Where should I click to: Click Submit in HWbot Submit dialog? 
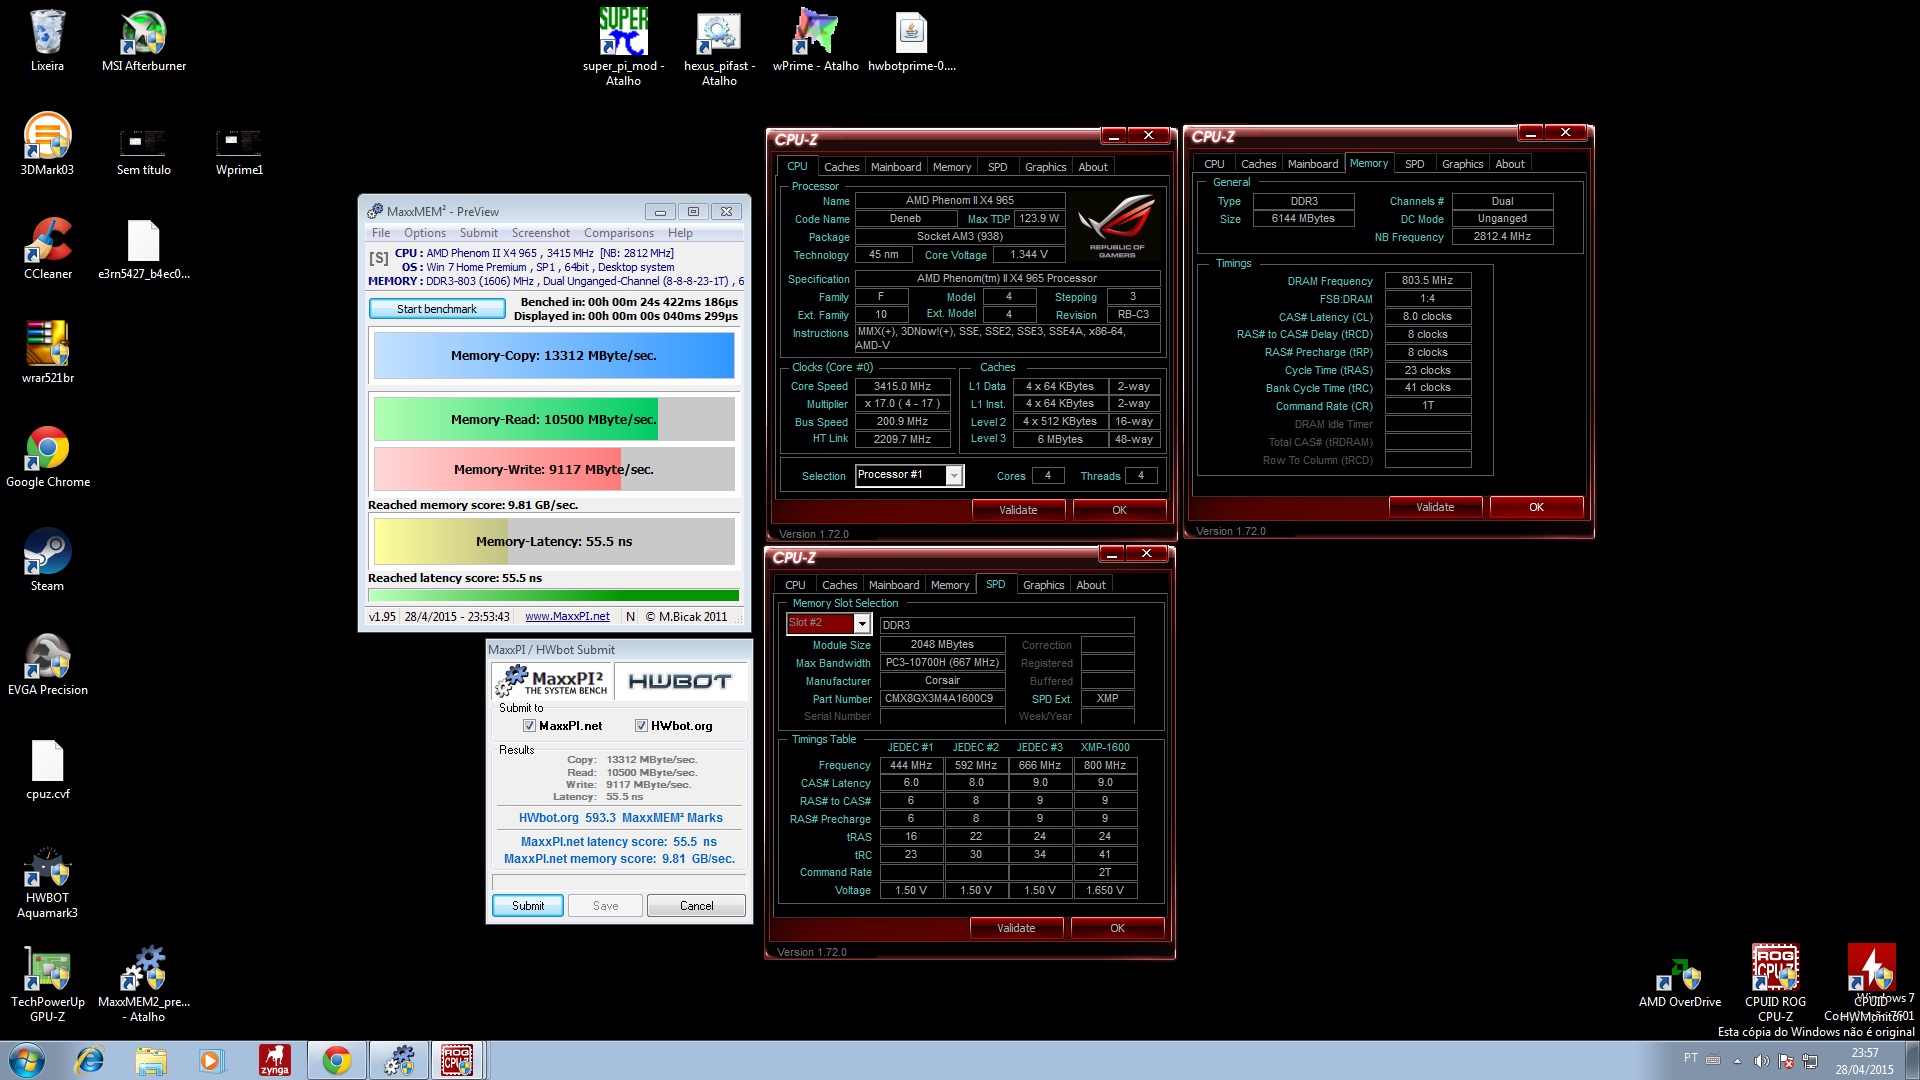pos(528,906)
